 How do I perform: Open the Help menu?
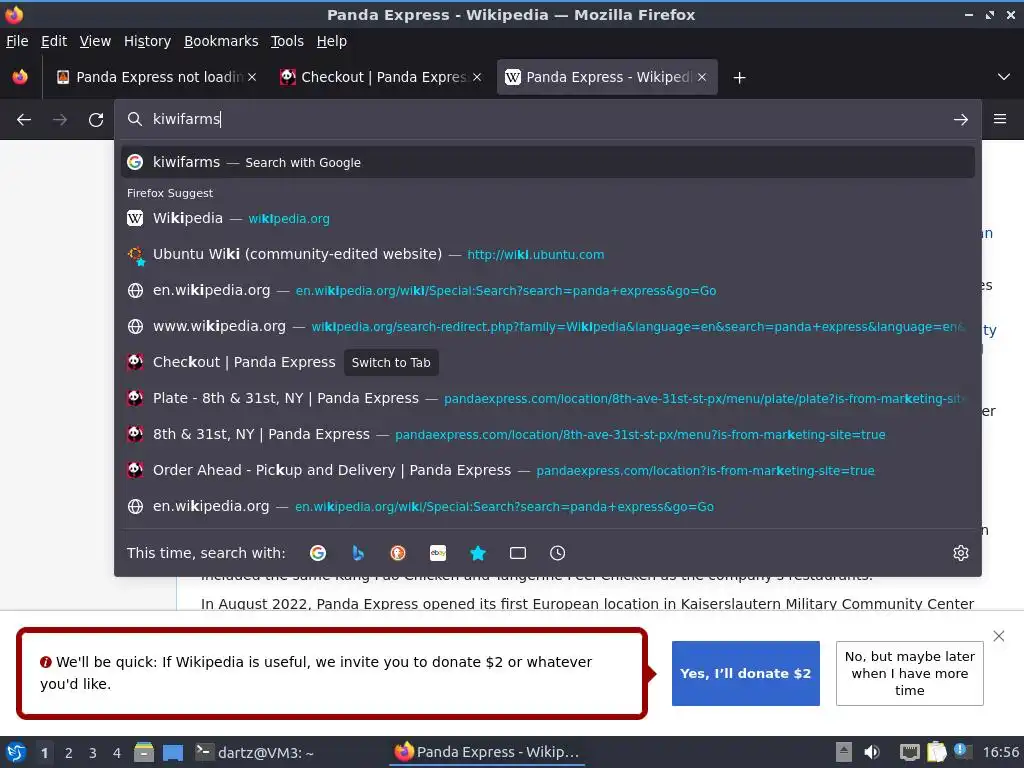332,41
